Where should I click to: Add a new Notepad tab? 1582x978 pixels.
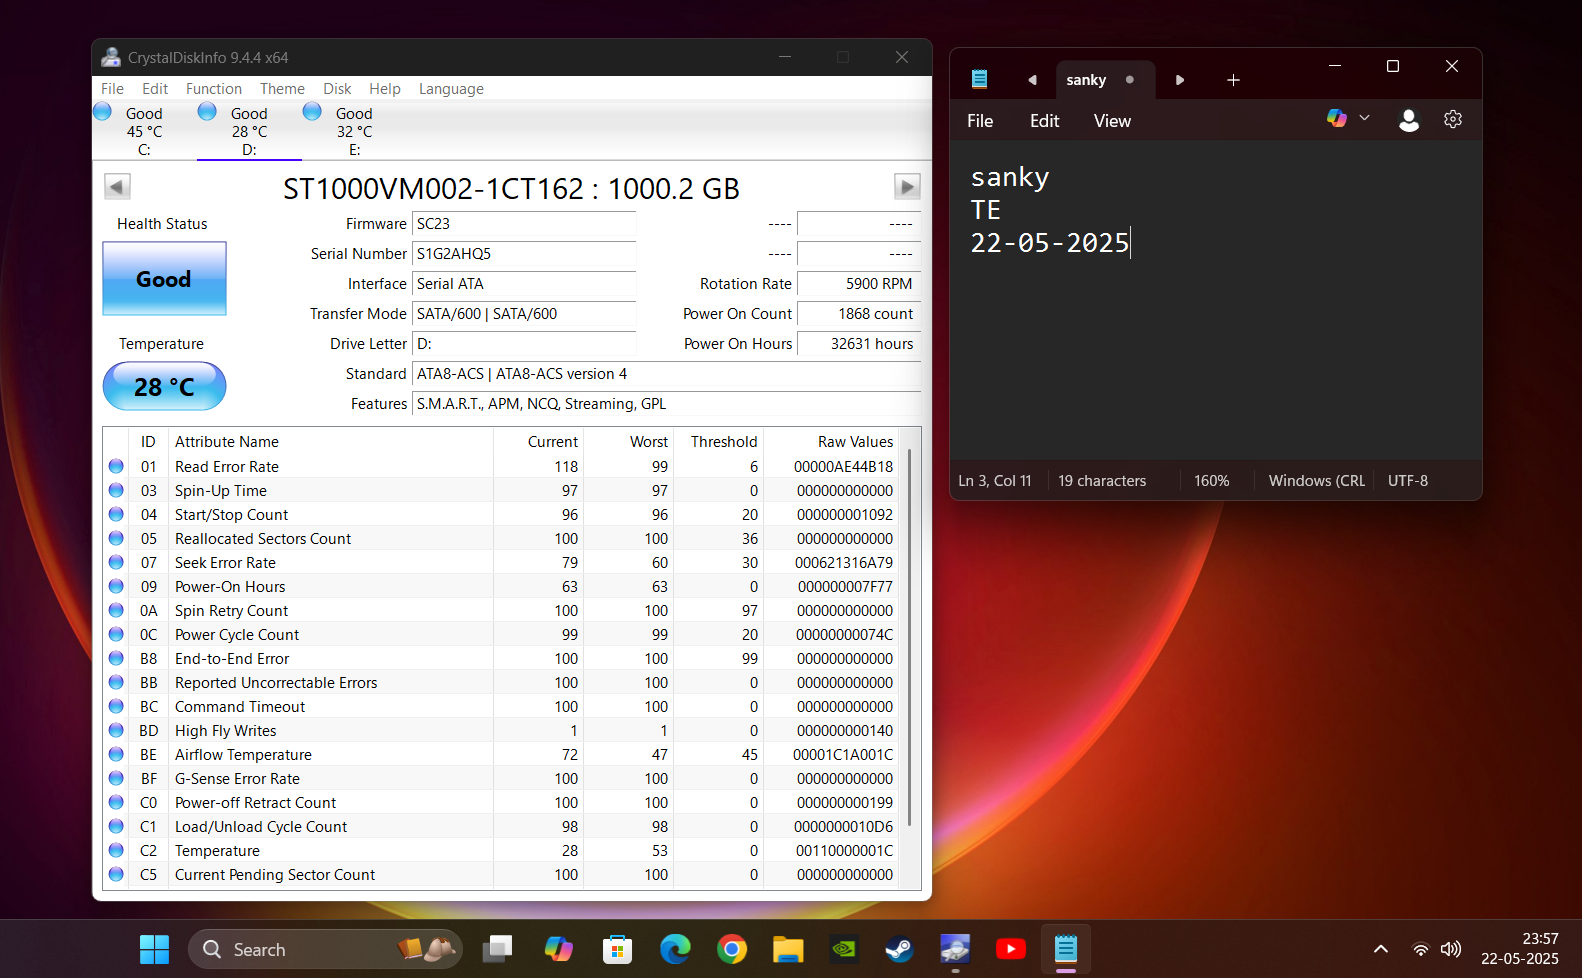pyautogui.click(x=1233, y=80)
